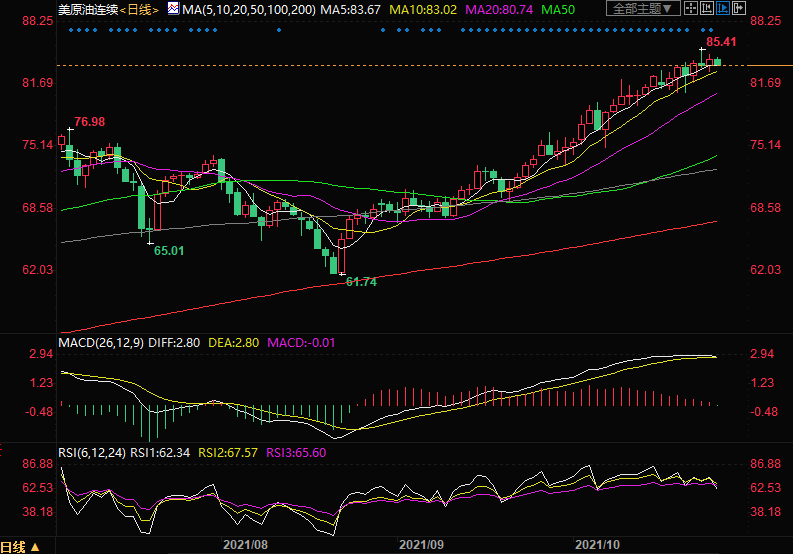793x554 pixels.
Task: Click the 61.74 low price marker
Action: pyautogui.click(x=360, y=283)
